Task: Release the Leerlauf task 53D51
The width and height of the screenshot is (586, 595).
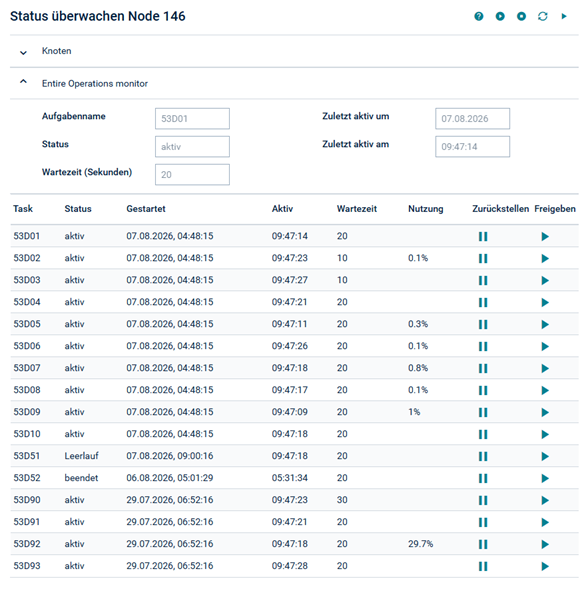Action: click(x=545, y=456)
